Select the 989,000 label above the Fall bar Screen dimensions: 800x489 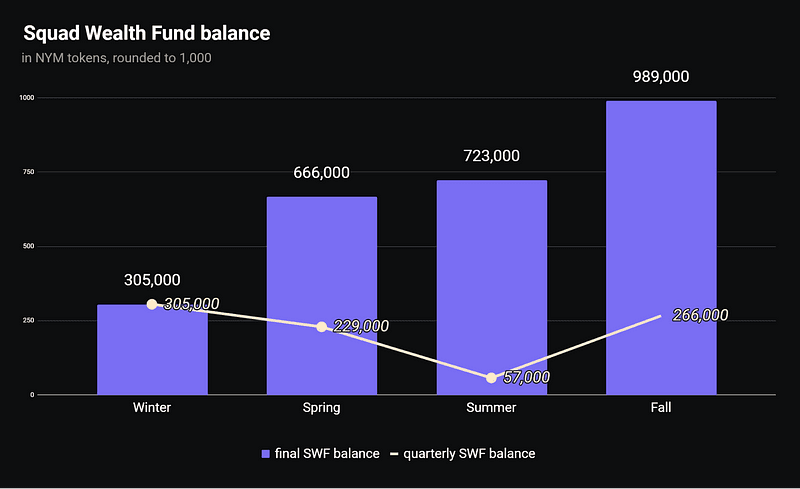click(x=661, y=77)
